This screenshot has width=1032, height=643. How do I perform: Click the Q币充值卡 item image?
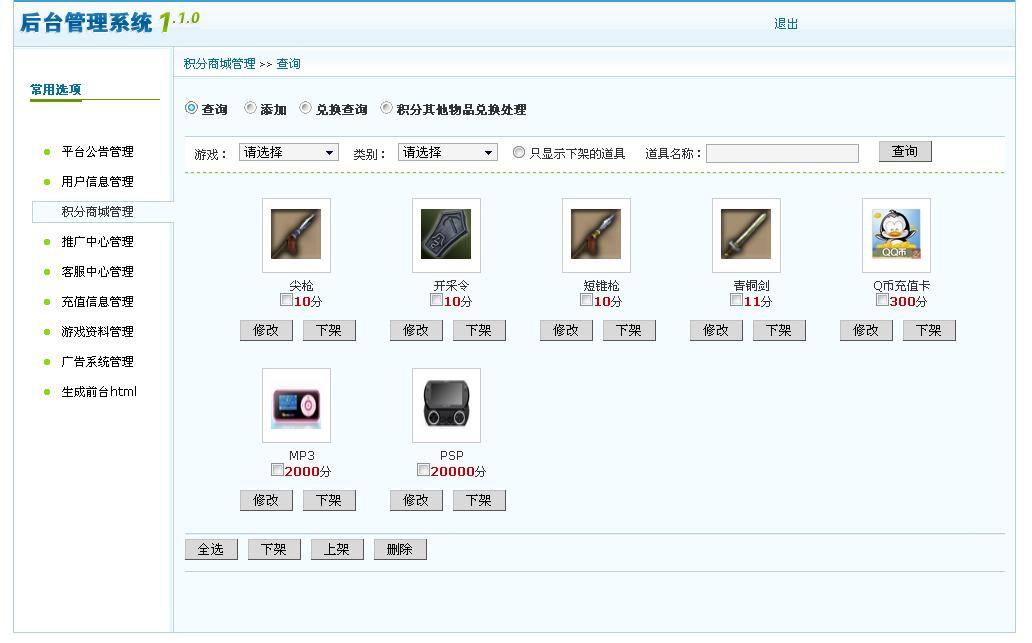[x=895, y=235]
